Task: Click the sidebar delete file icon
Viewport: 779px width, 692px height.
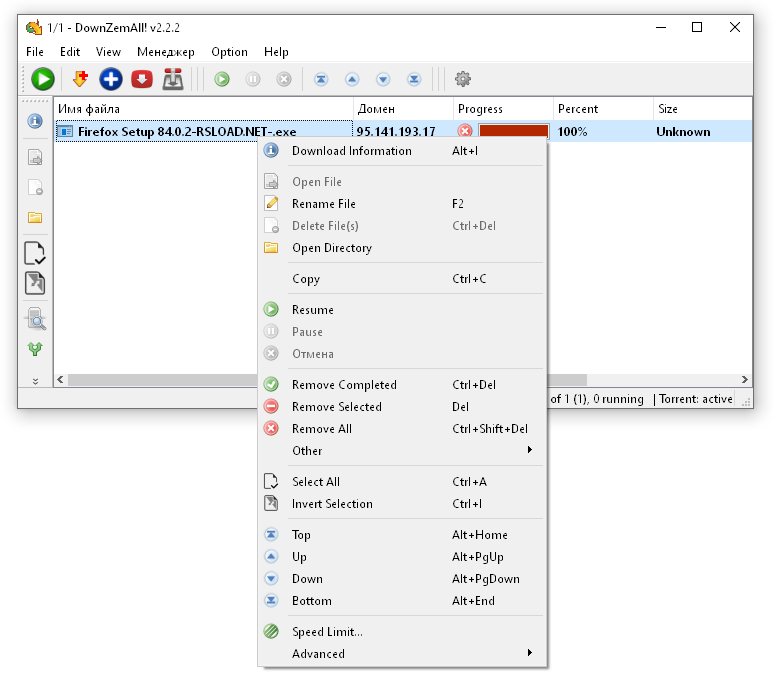Action: 35,187
